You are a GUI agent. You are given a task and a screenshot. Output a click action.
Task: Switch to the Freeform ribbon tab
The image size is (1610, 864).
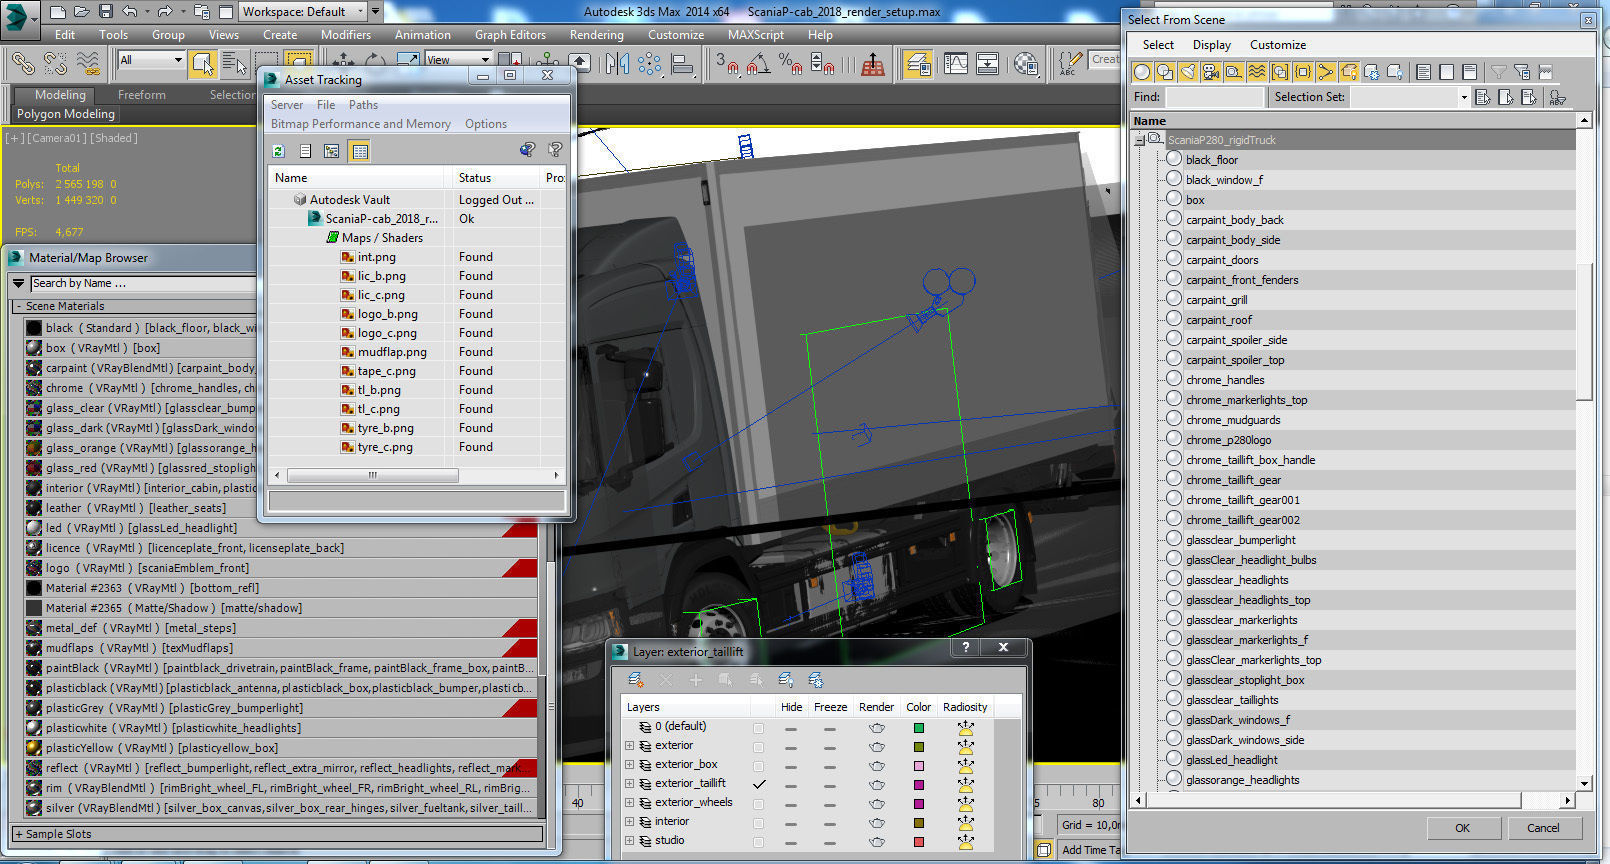[x=142, y=95]
